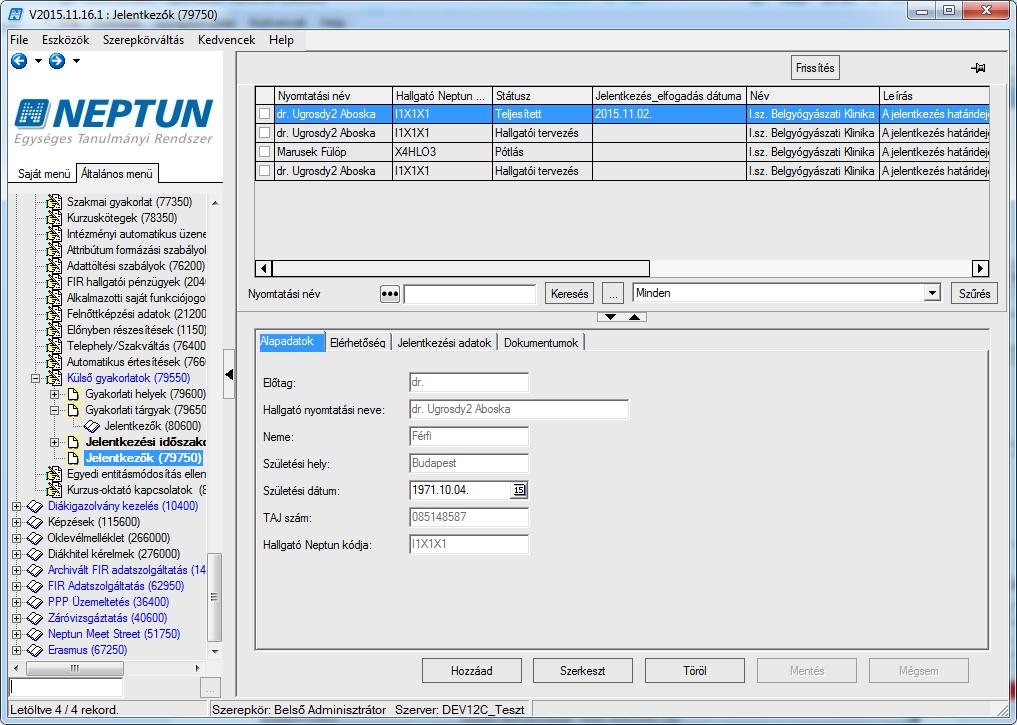The height and width of the screenshot is (725, 1017).
Task: Click the Adattöltési szabályok folder icon
Action: coord(54,266)
